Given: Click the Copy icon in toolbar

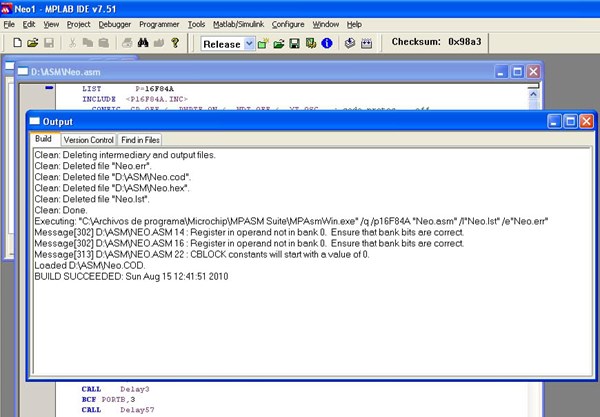Looking at the screenshot, I should (x=88, y=42).
